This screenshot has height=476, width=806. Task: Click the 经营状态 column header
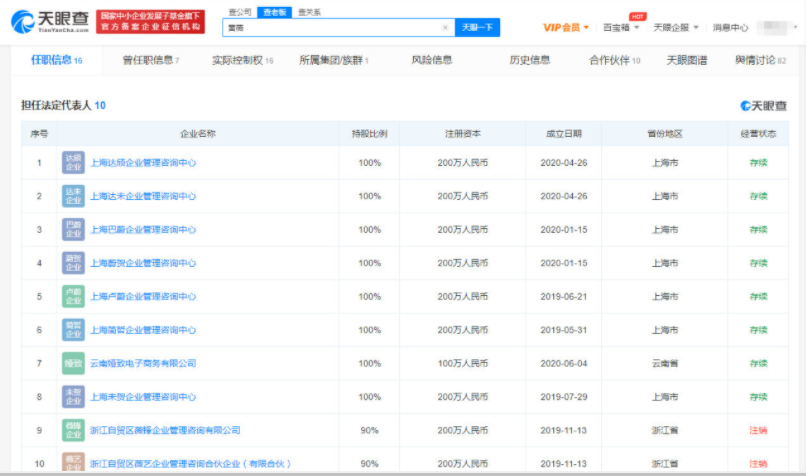click(x=758, y=134)
